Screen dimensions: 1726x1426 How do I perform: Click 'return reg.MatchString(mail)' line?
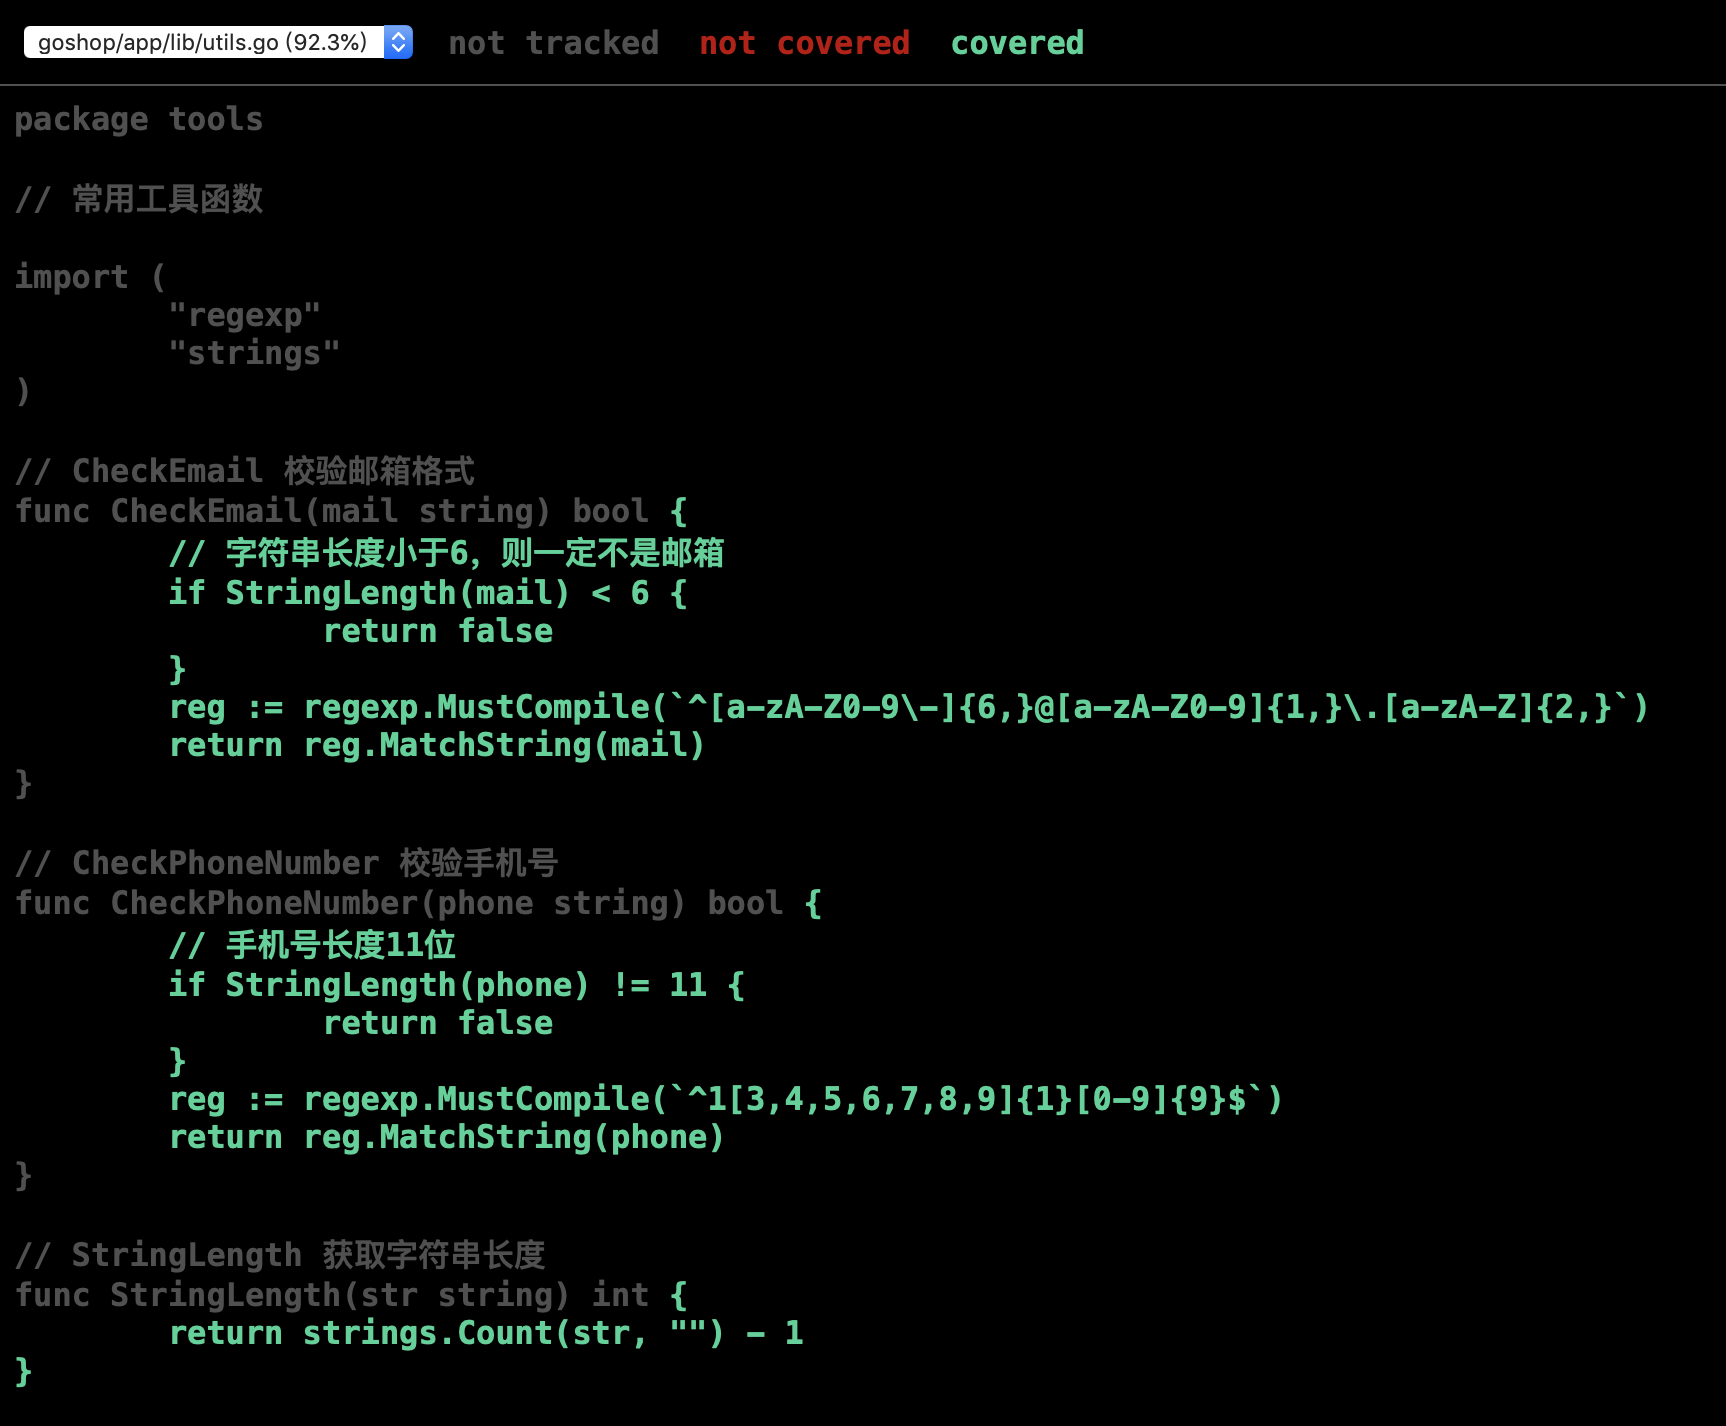tap(437, 745)
